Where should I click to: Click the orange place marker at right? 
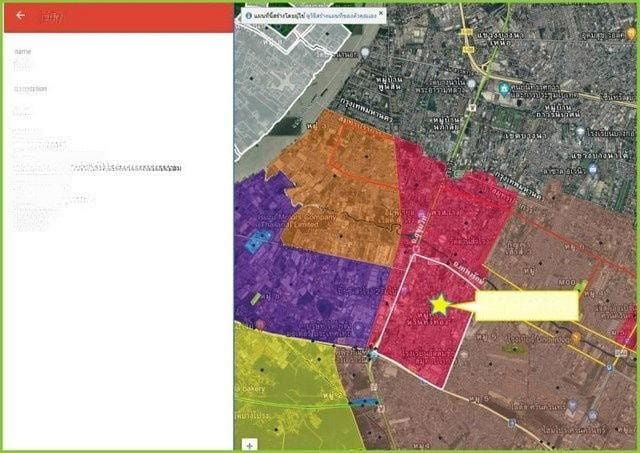click(x=575, y=337)
